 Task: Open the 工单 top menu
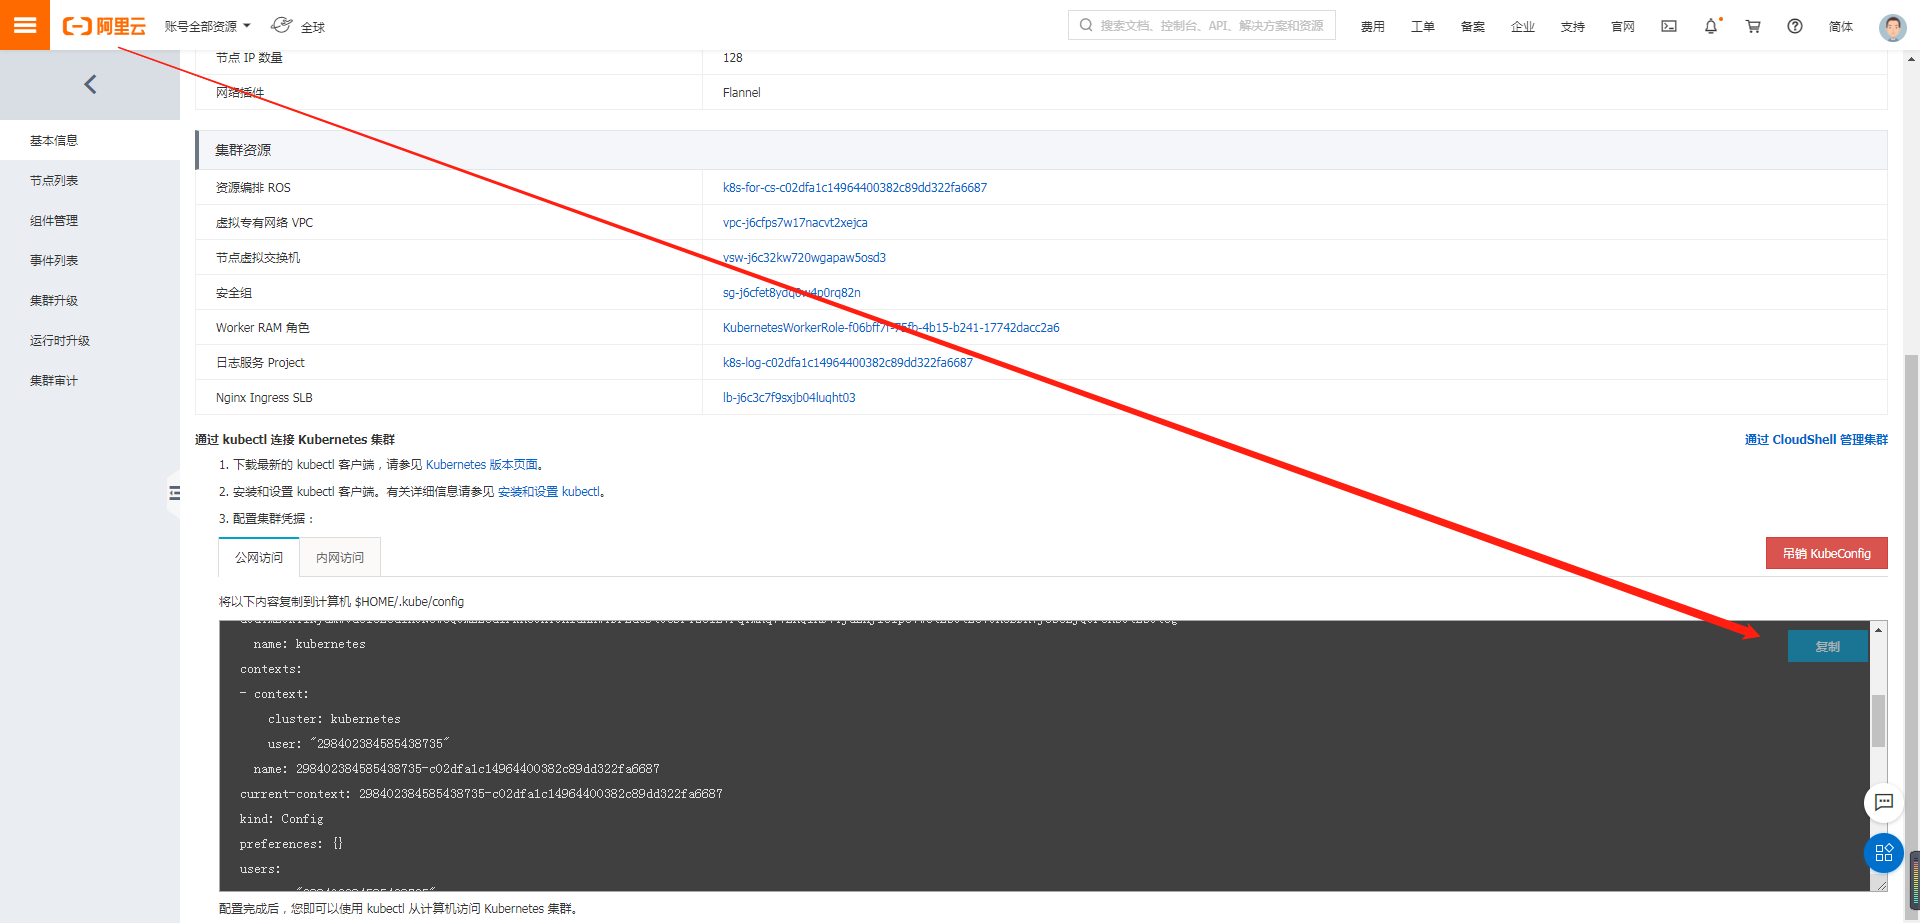[x=1422, y=26]
